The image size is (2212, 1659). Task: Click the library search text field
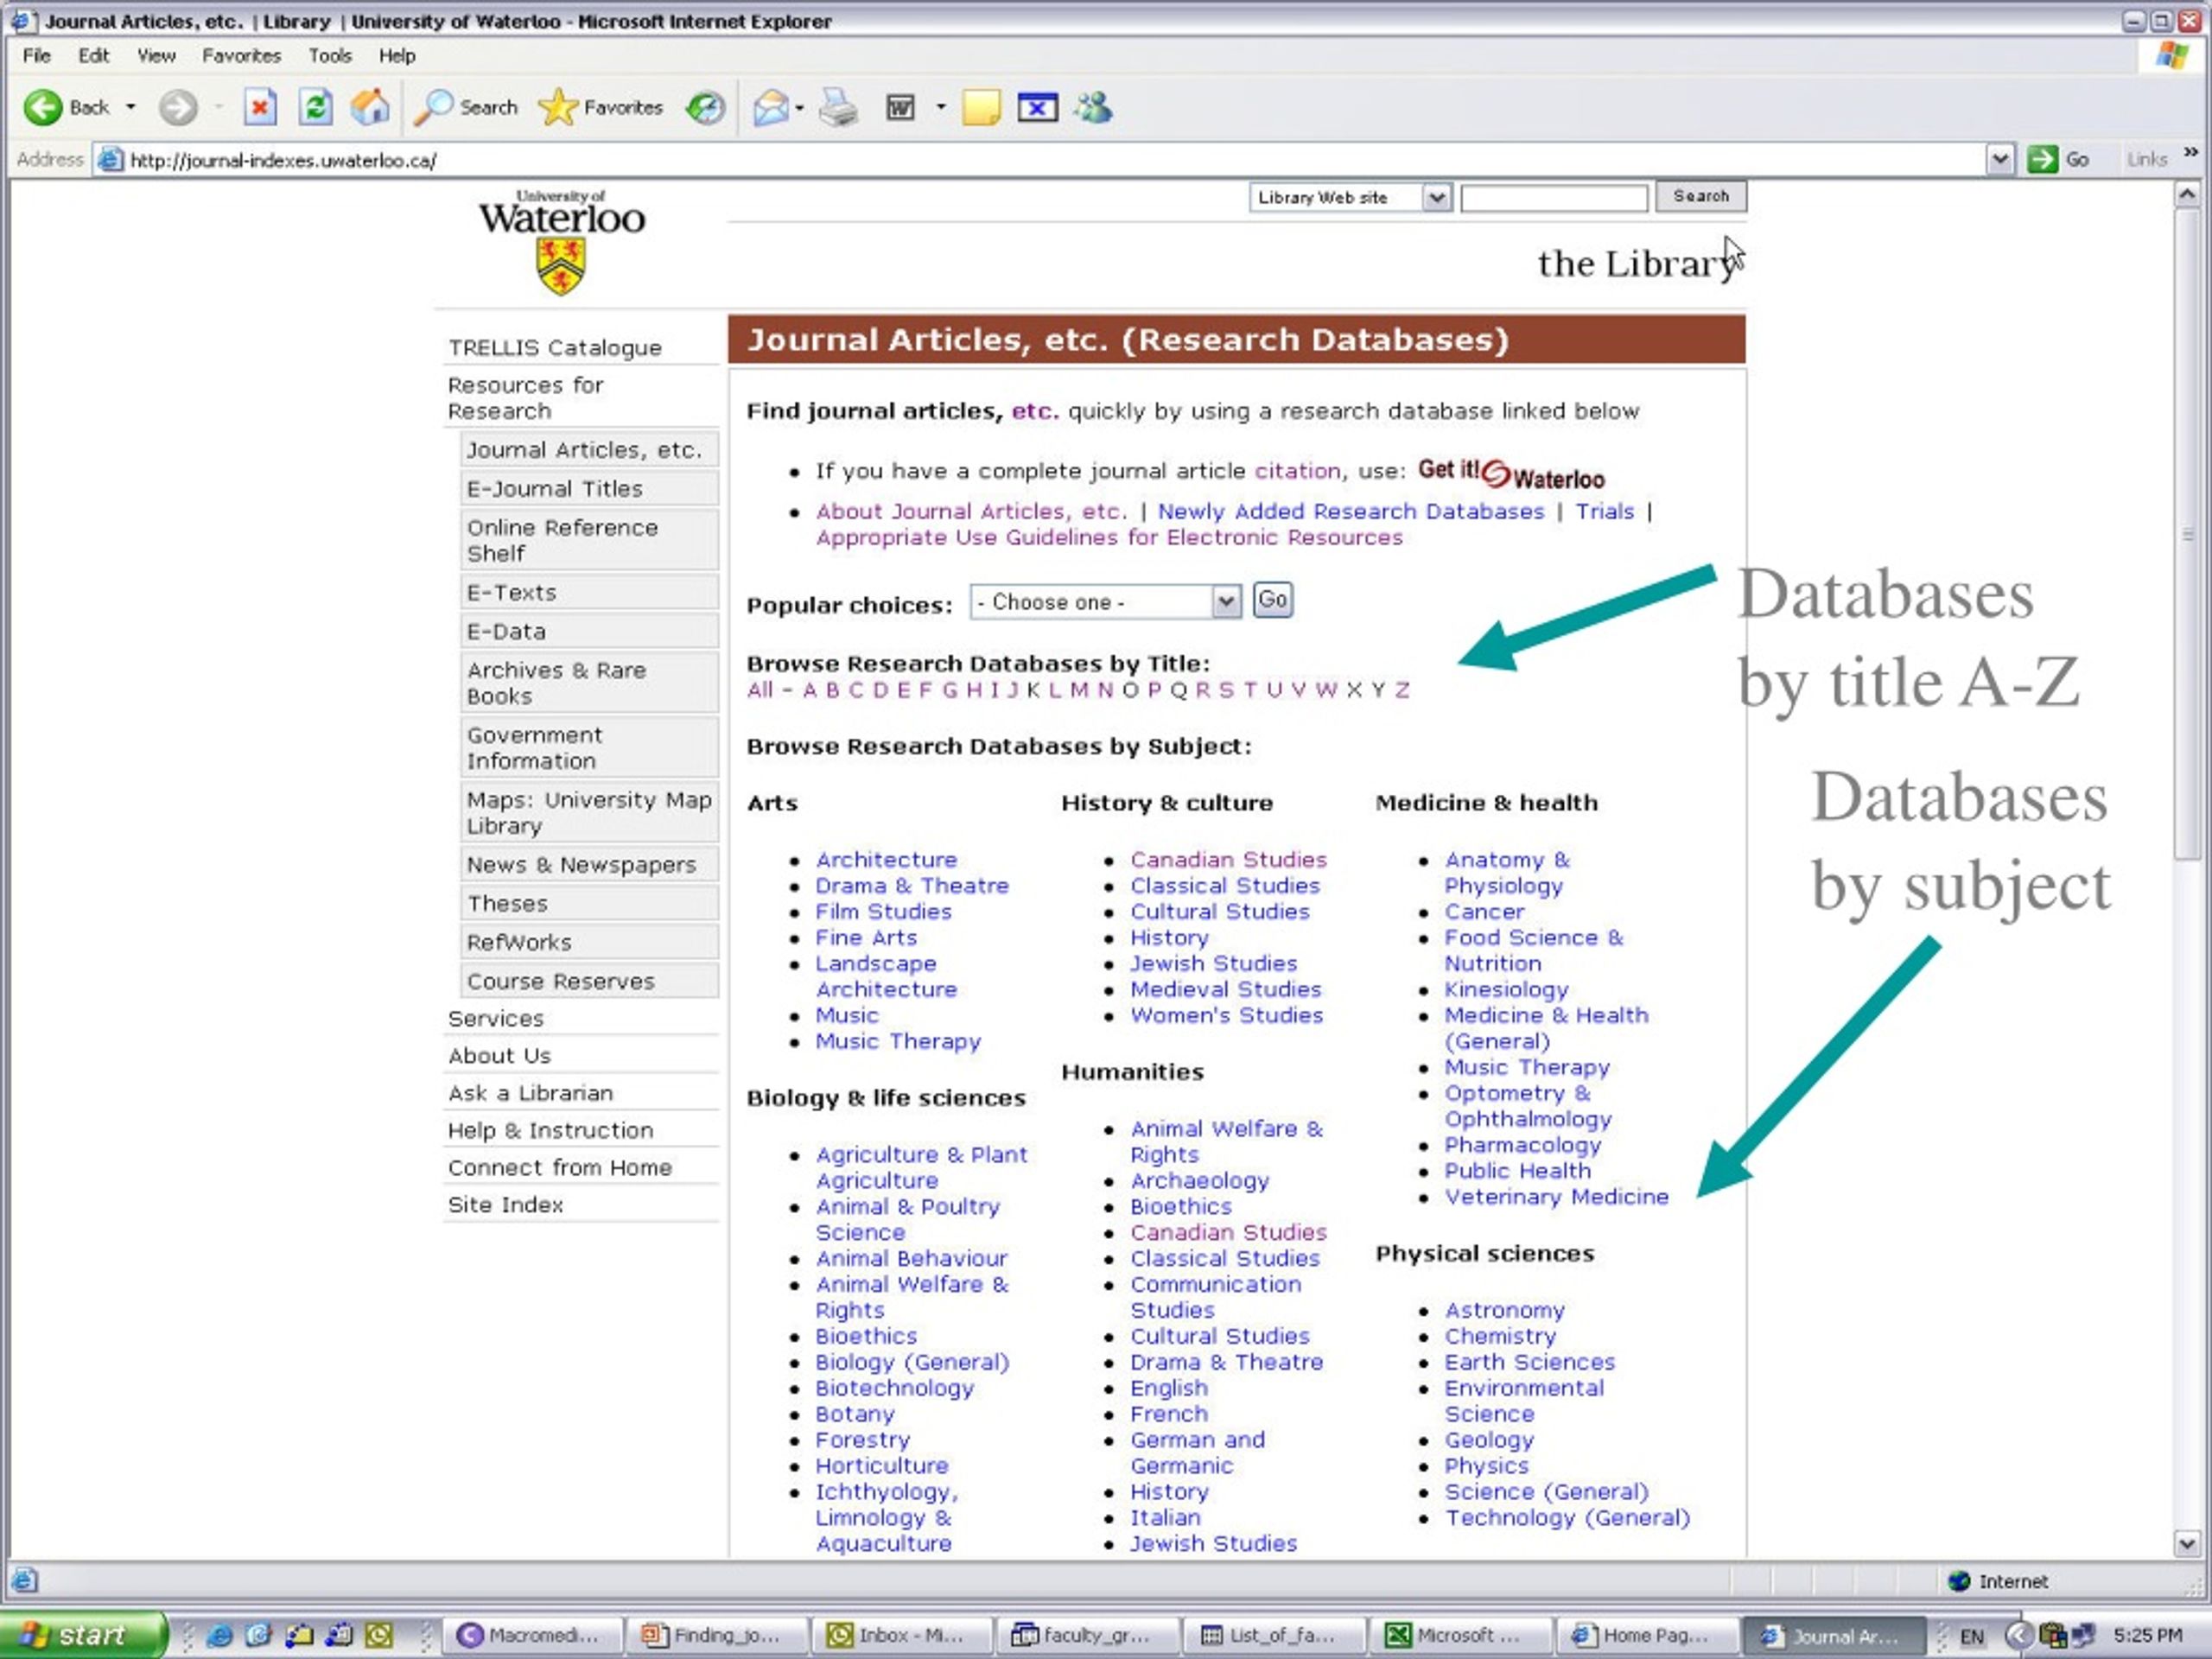[x=1554, y=198]
